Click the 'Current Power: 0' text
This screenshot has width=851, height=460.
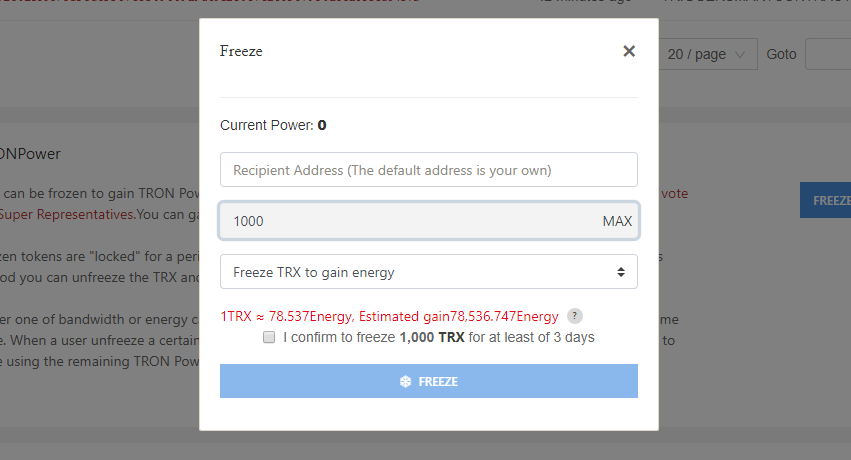[273, 125]
